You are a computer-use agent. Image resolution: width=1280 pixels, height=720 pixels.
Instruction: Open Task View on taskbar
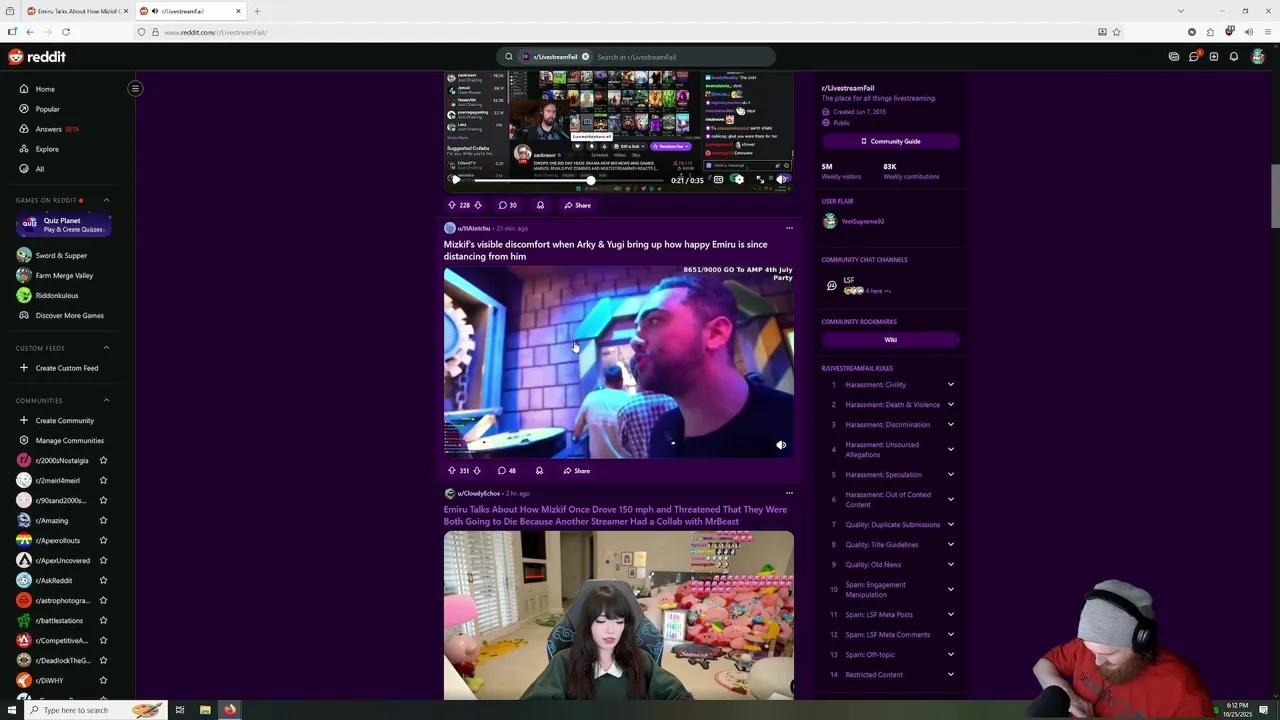[x=180, y=710]
